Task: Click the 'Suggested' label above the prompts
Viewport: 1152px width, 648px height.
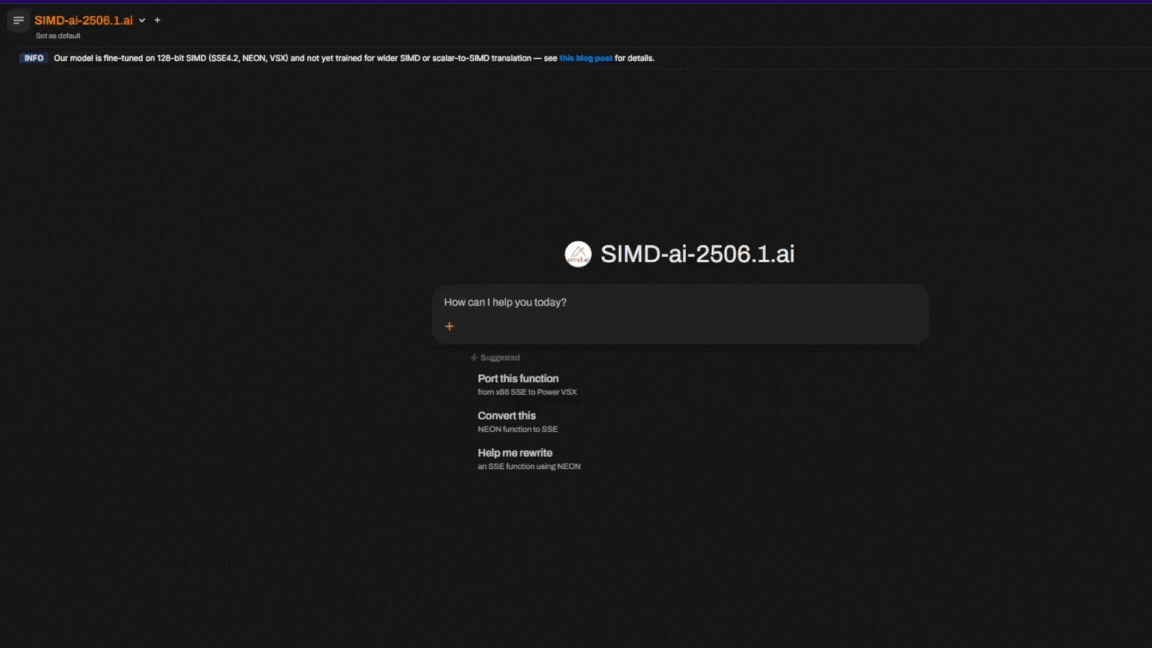Action: (500, 357)
